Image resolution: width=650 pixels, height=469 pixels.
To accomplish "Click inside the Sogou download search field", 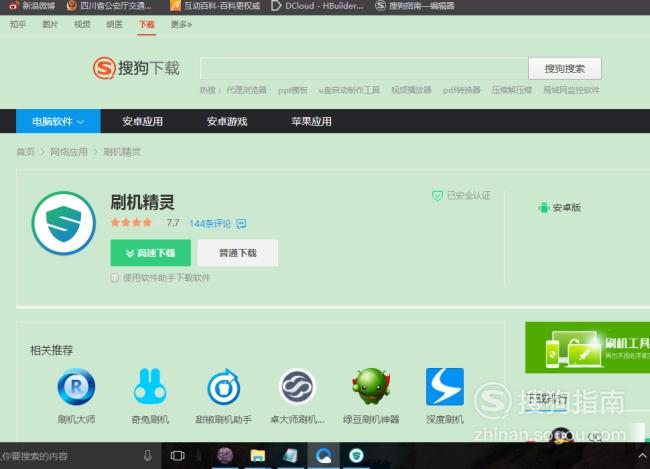I will 364,68.
